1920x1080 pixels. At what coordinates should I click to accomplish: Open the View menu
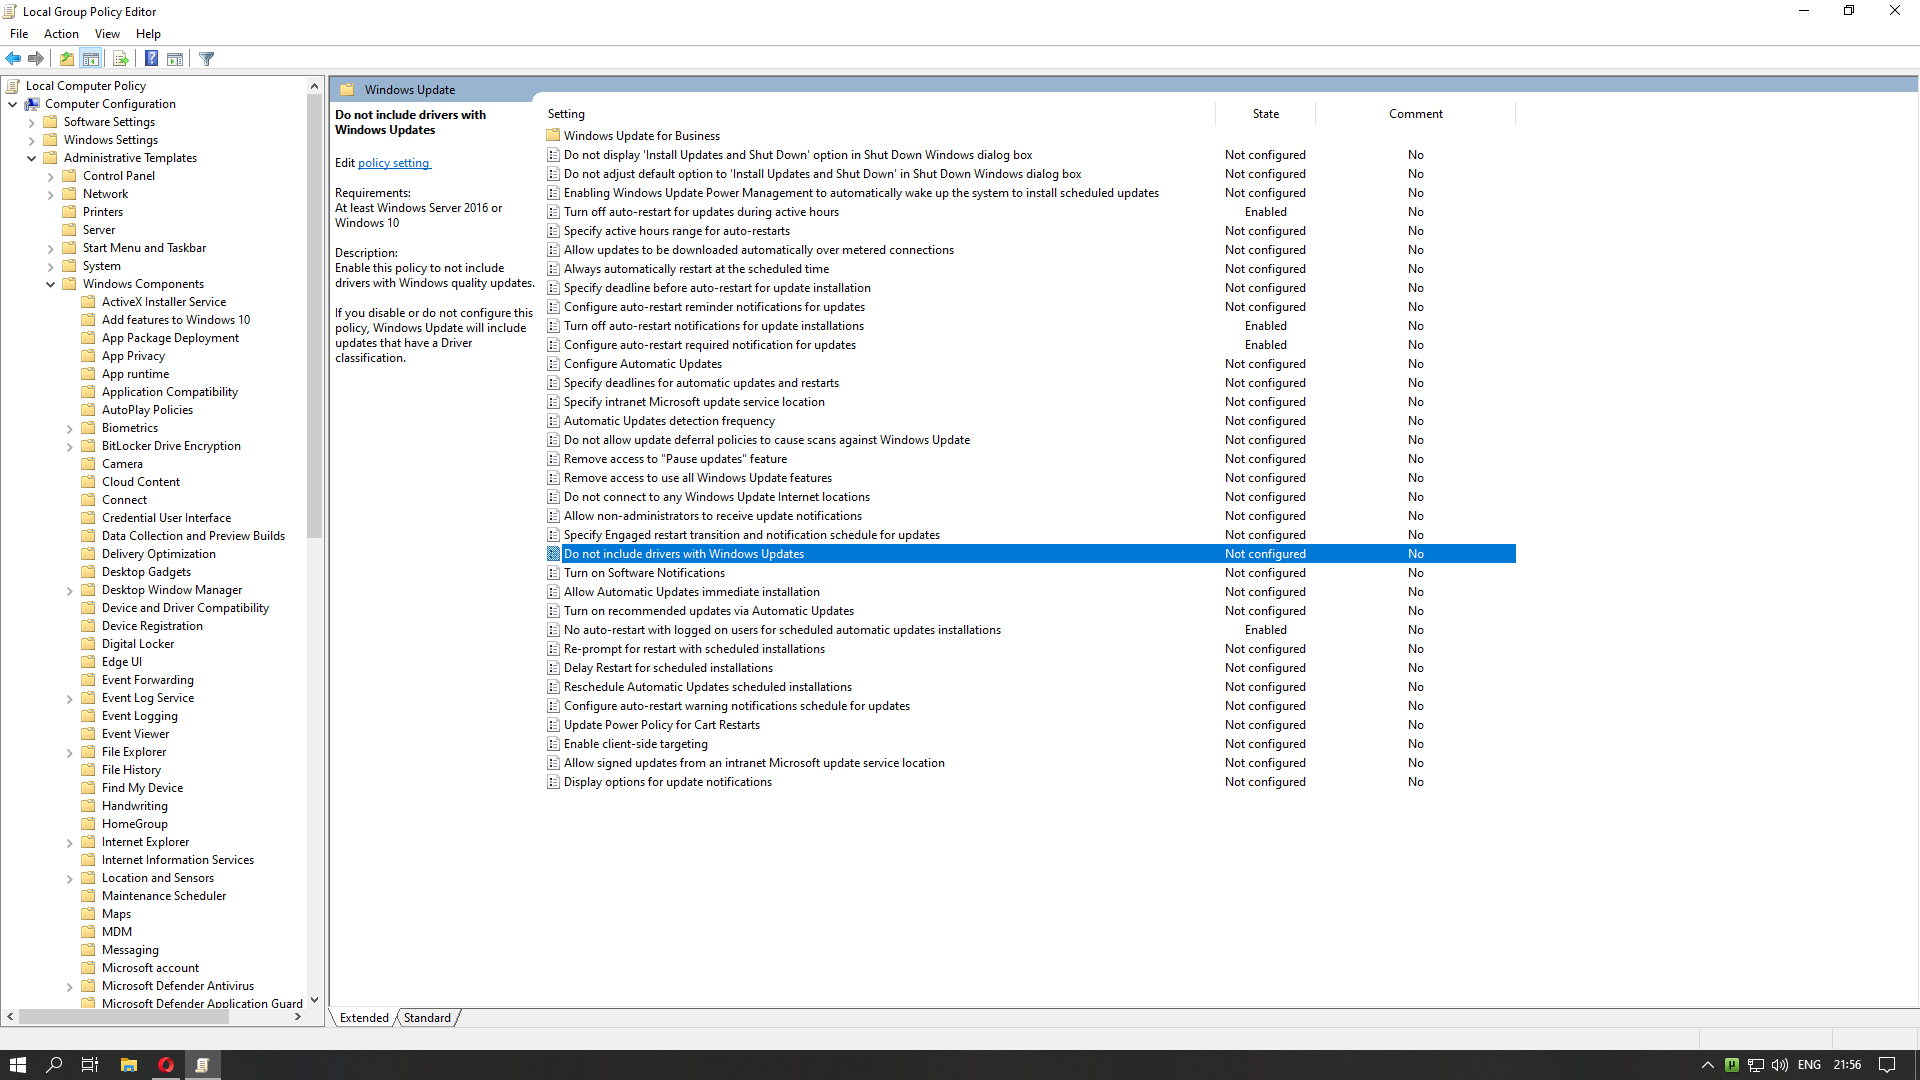pos(107,34)
